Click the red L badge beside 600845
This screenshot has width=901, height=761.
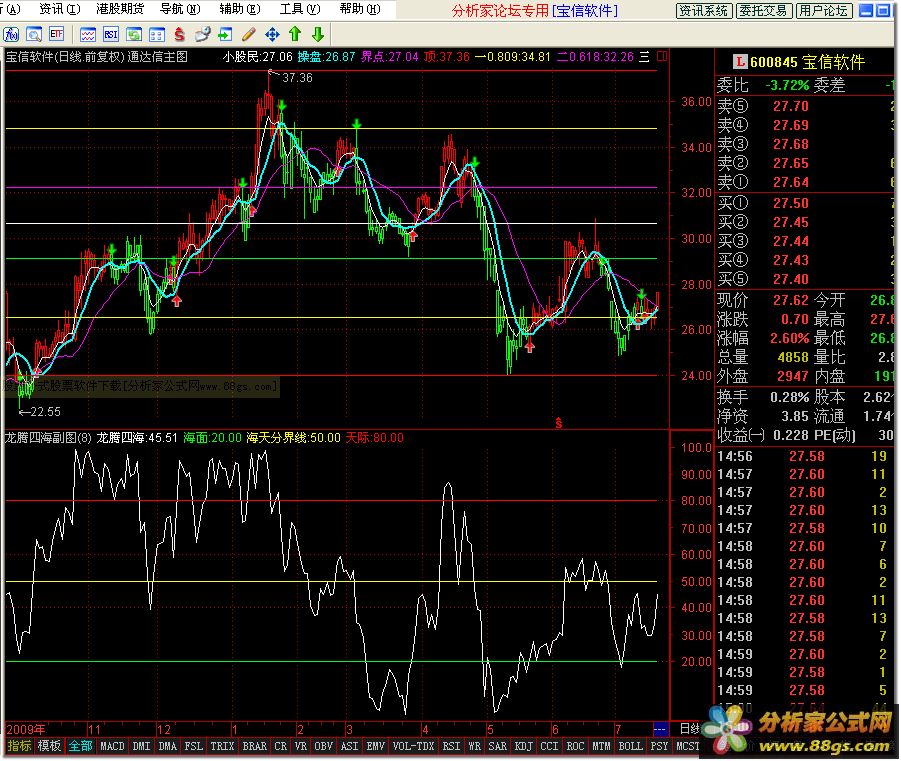click(740, 62)
